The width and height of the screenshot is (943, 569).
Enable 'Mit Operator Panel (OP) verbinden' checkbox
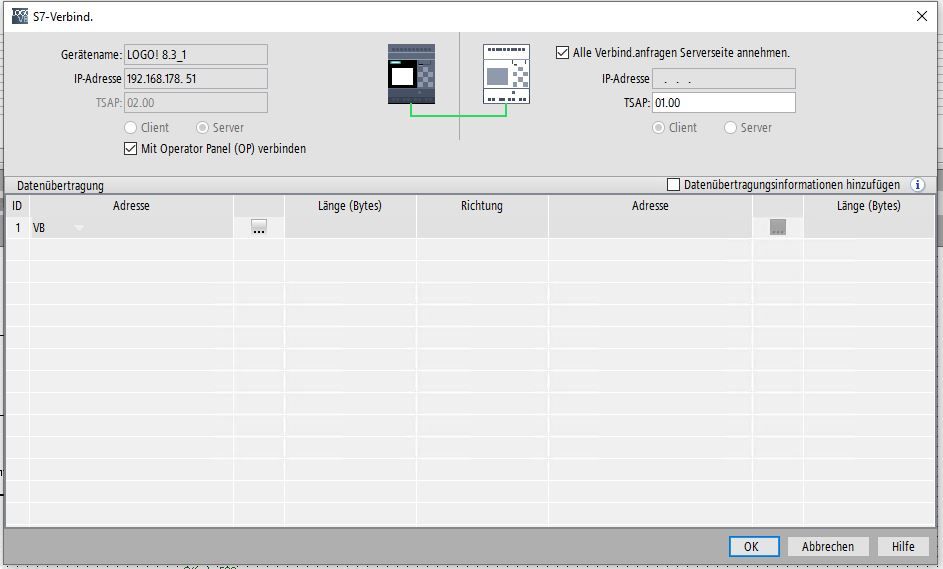(131, 149)
